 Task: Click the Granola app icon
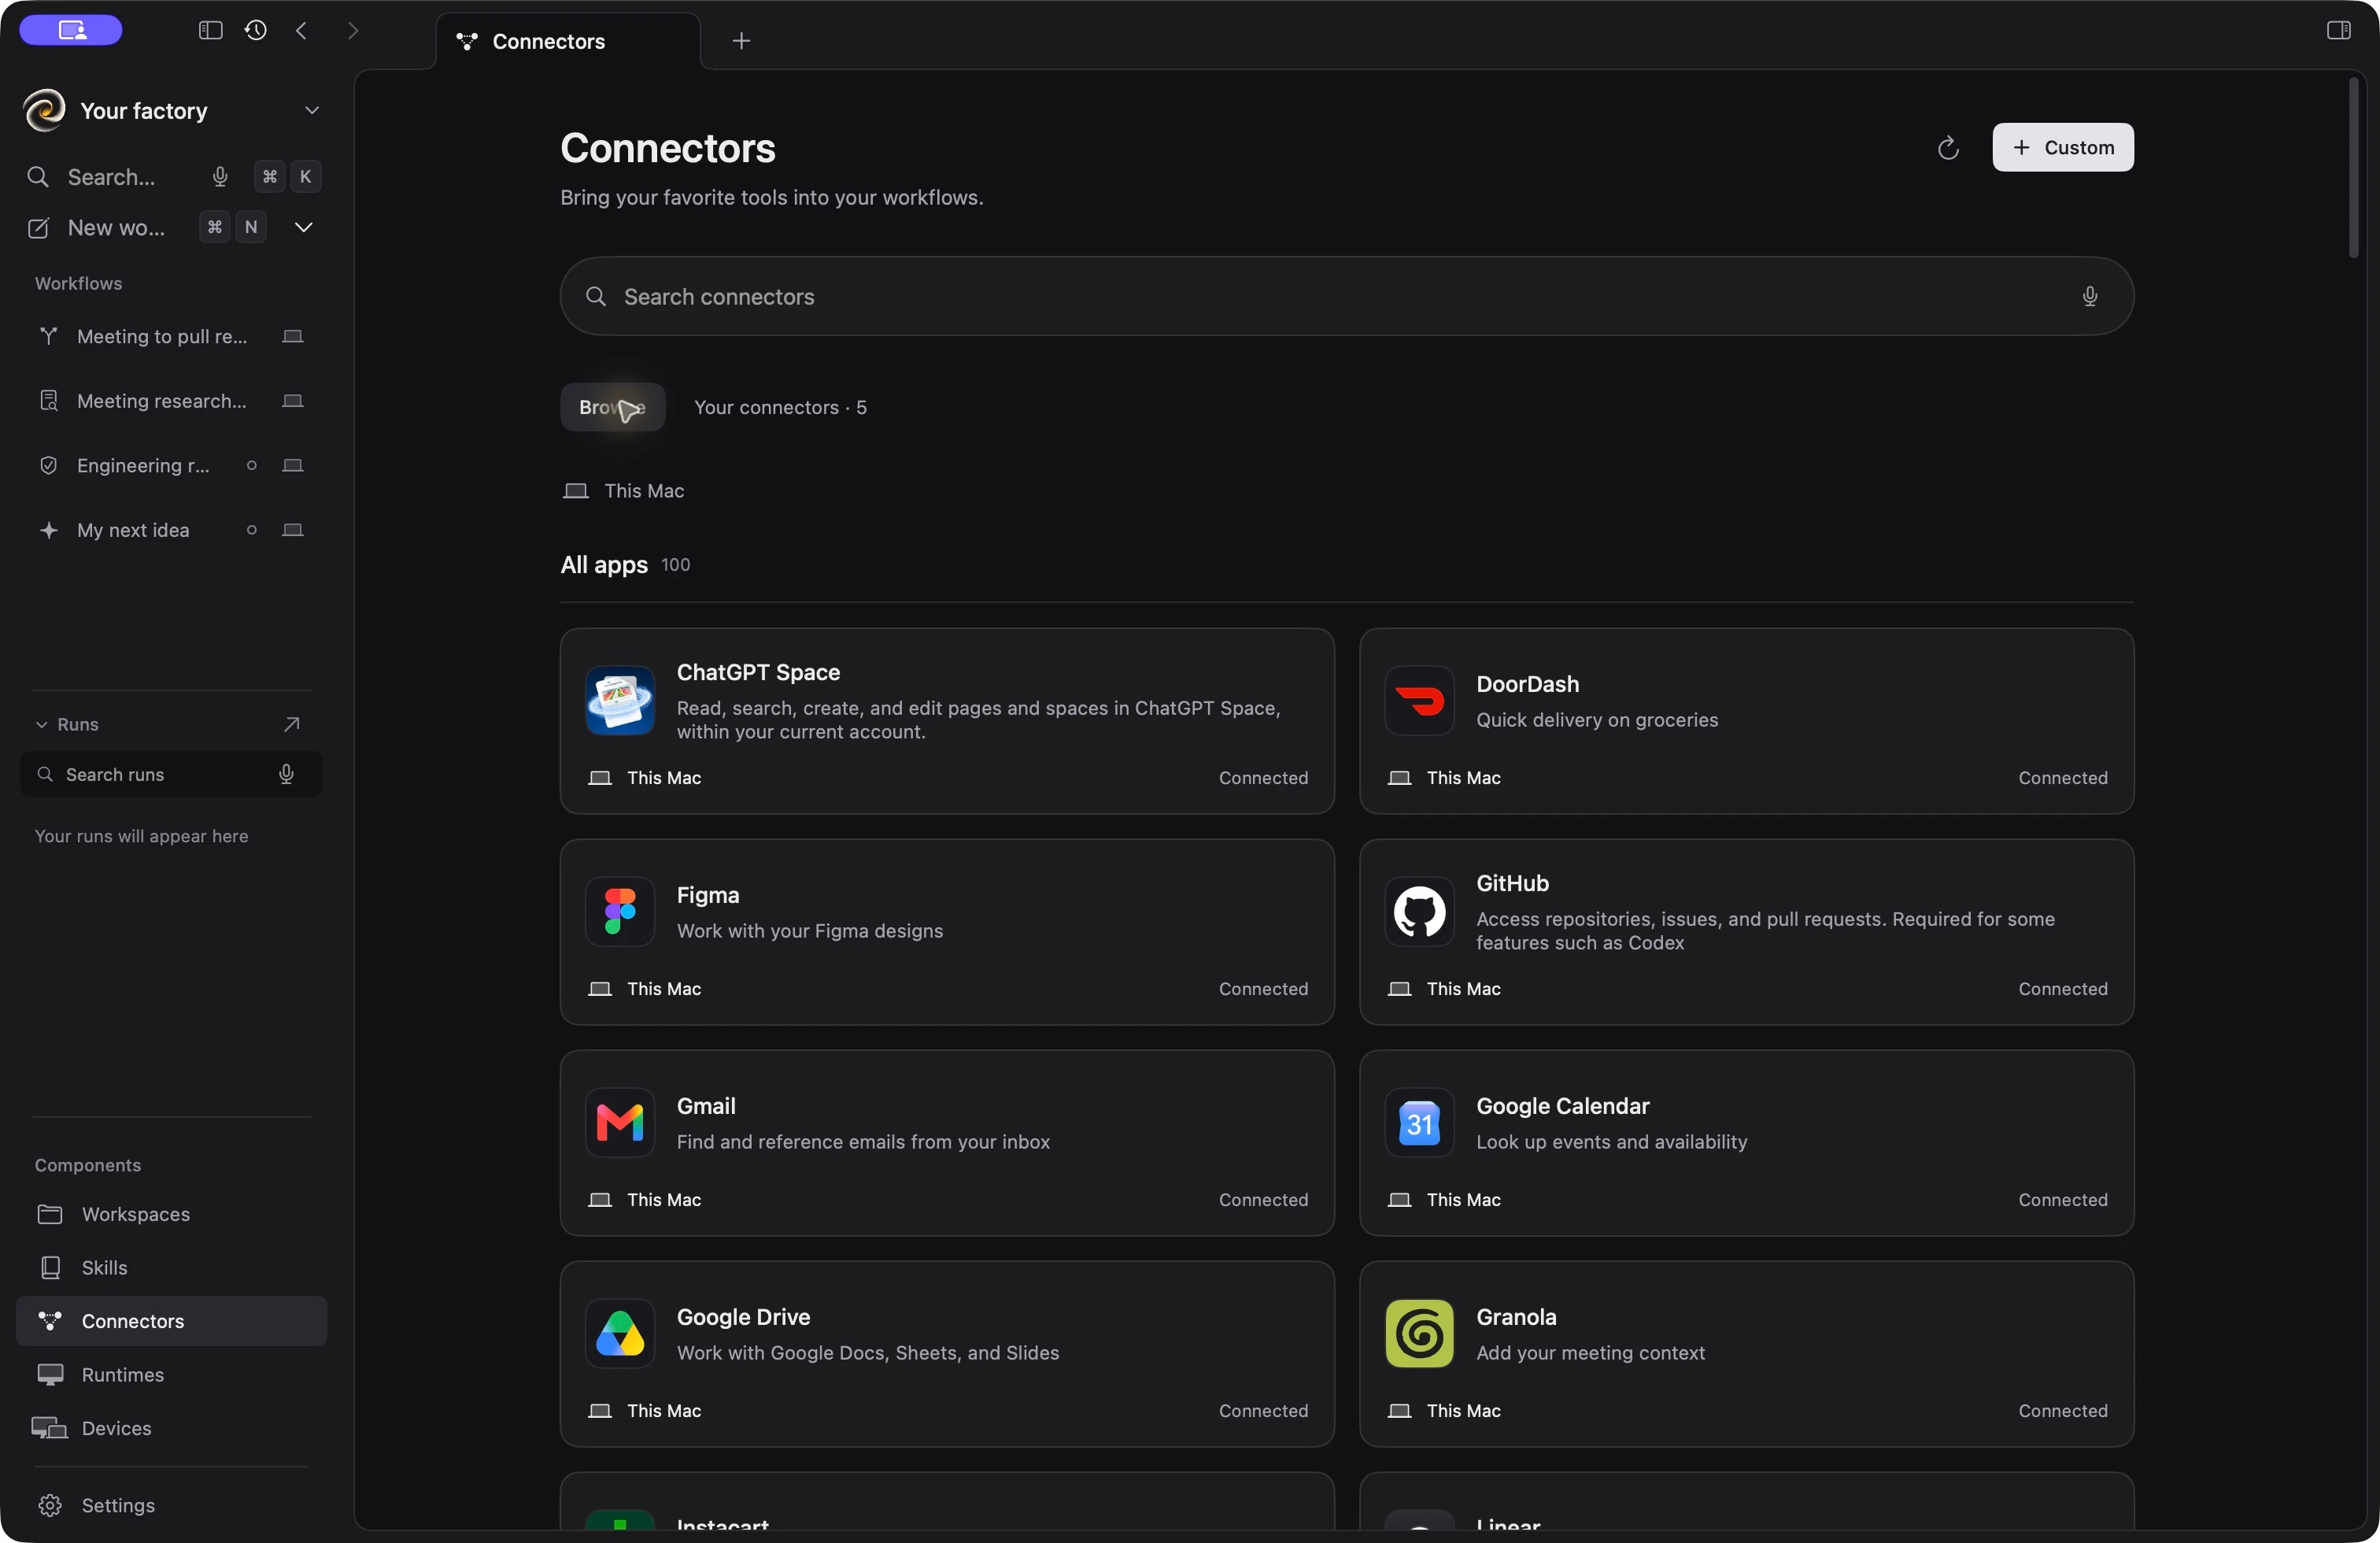click(x=1419, y=1334)
